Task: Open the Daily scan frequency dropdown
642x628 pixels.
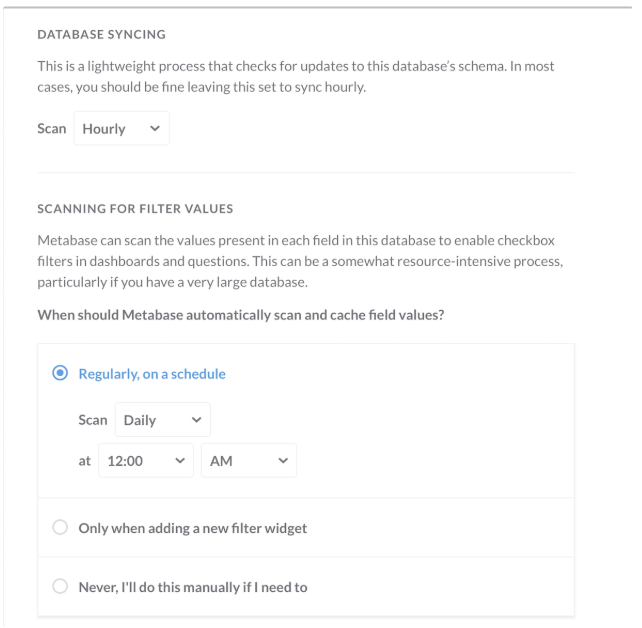Action: coord(162,420)
